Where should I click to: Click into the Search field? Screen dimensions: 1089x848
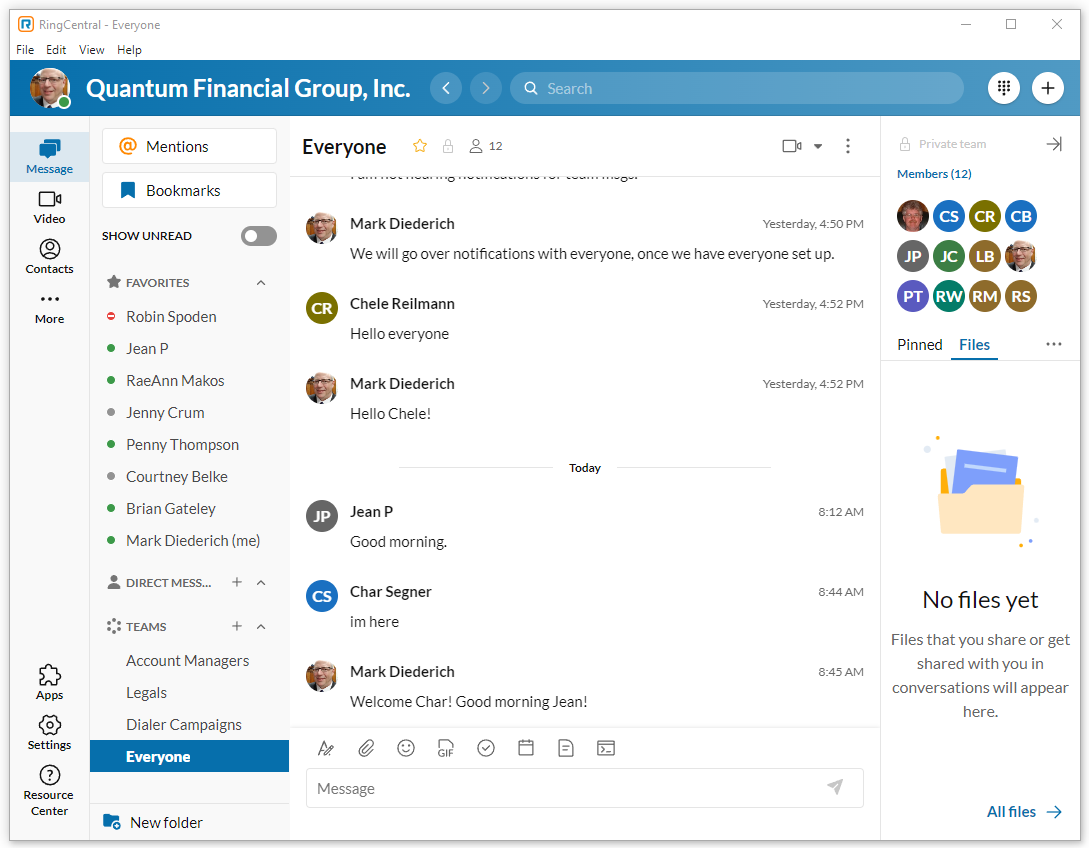coord(737,89)
